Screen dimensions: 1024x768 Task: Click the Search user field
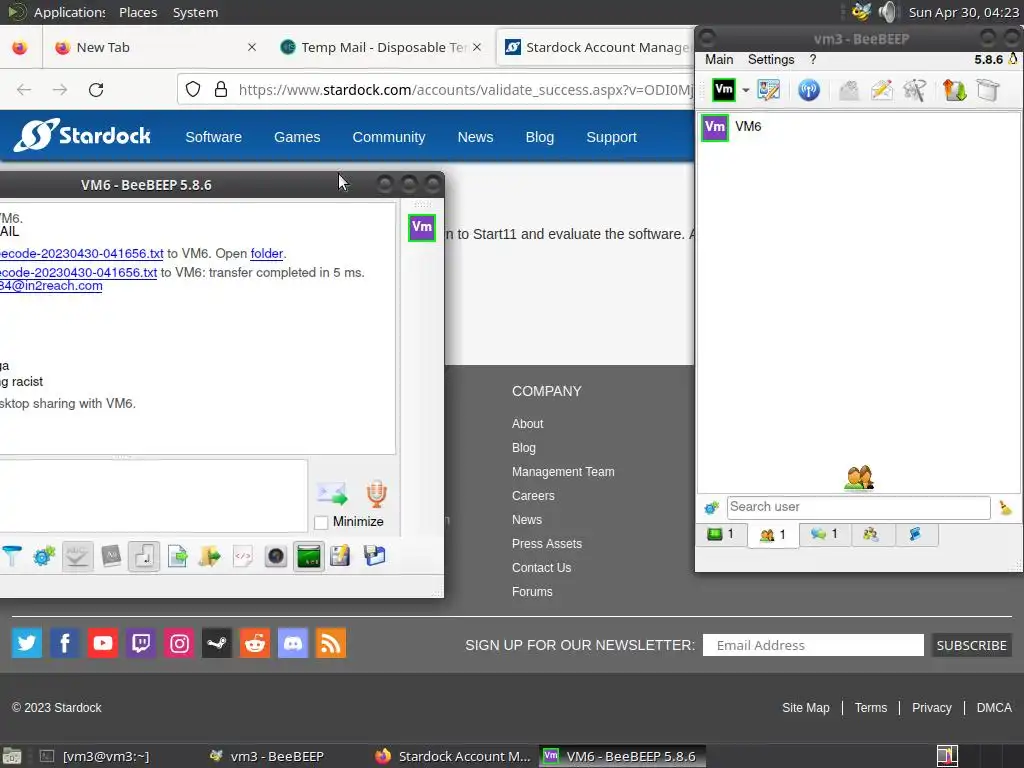click(x=858, y=507)
